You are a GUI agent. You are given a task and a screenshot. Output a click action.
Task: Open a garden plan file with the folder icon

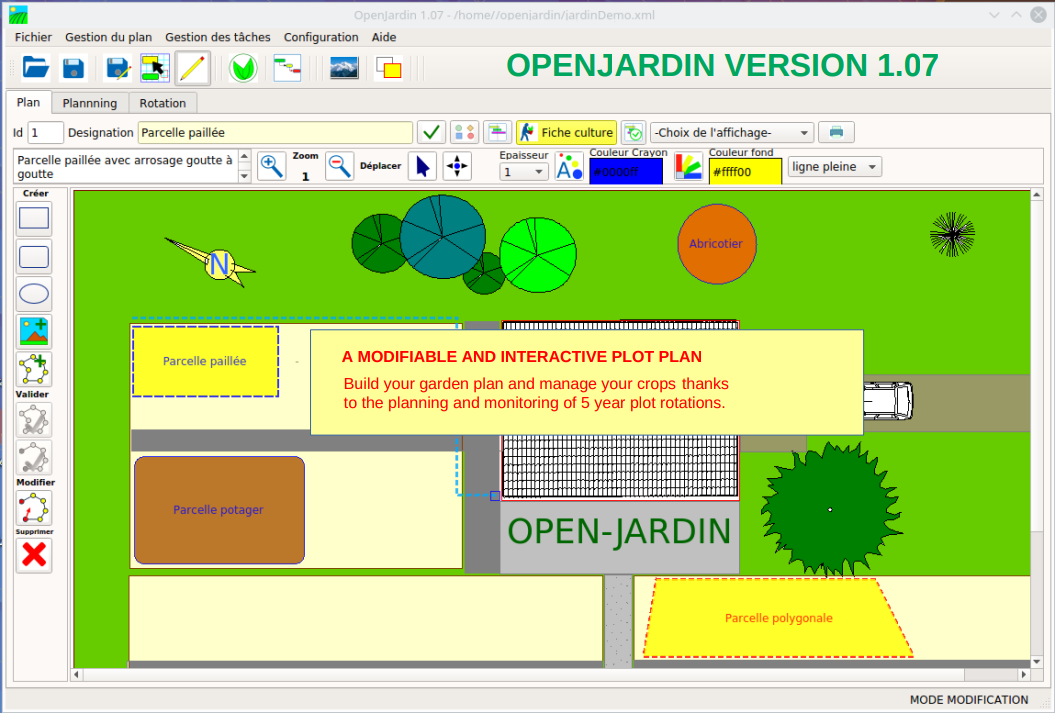click(x=36, y=67)
